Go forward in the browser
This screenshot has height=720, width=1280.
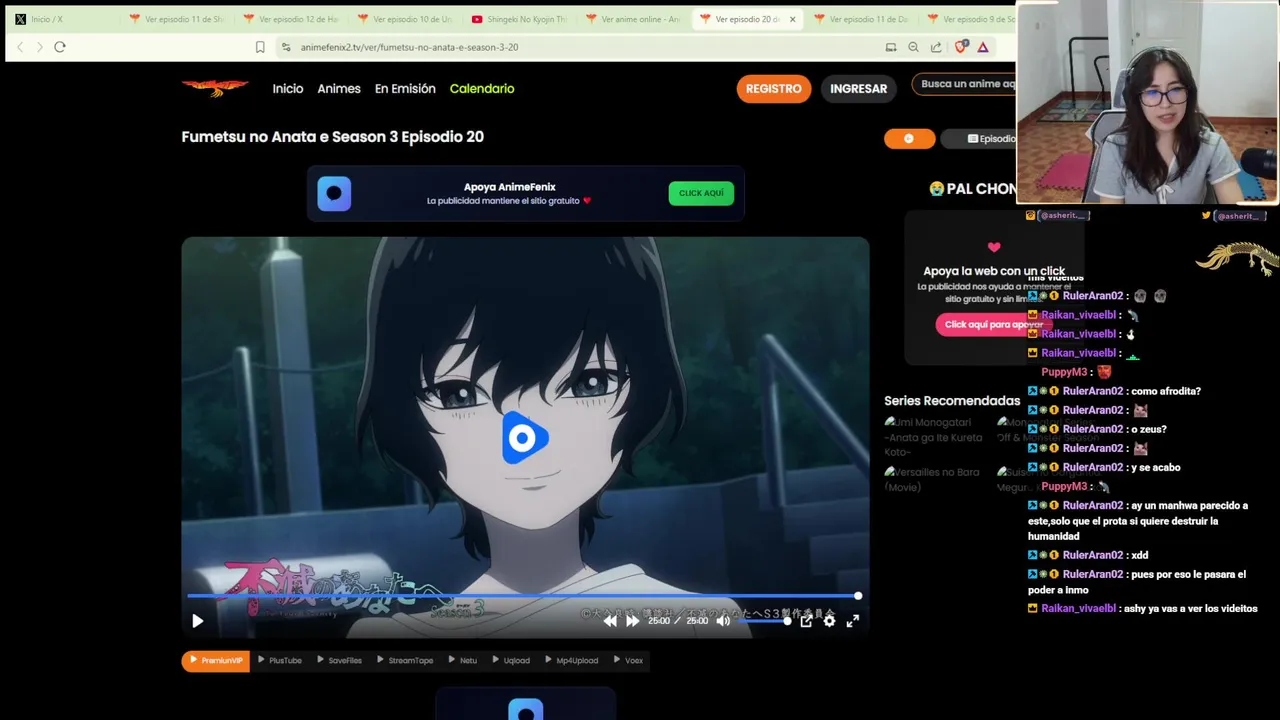pyautogui.click(x=40, y=47)
